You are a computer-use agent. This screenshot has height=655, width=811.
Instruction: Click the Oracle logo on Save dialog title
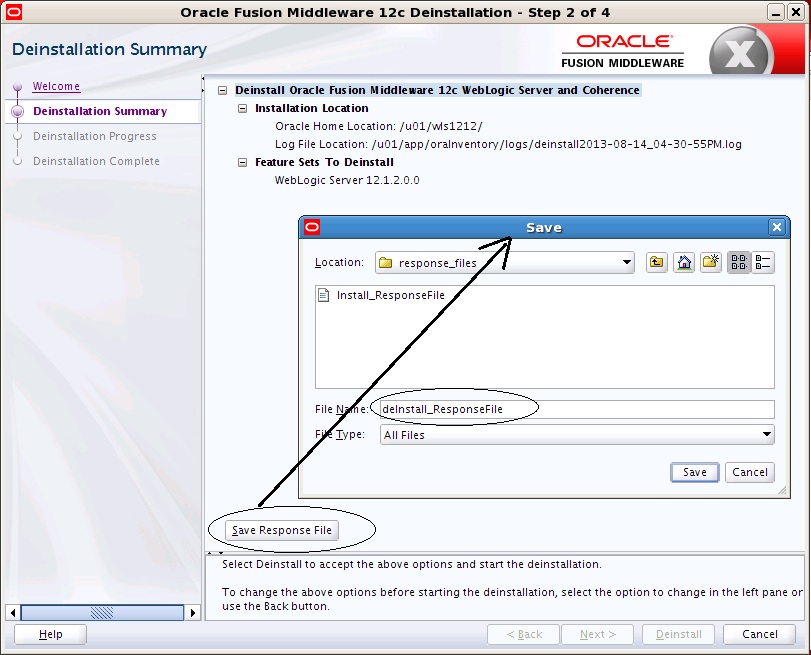(312, 227)
